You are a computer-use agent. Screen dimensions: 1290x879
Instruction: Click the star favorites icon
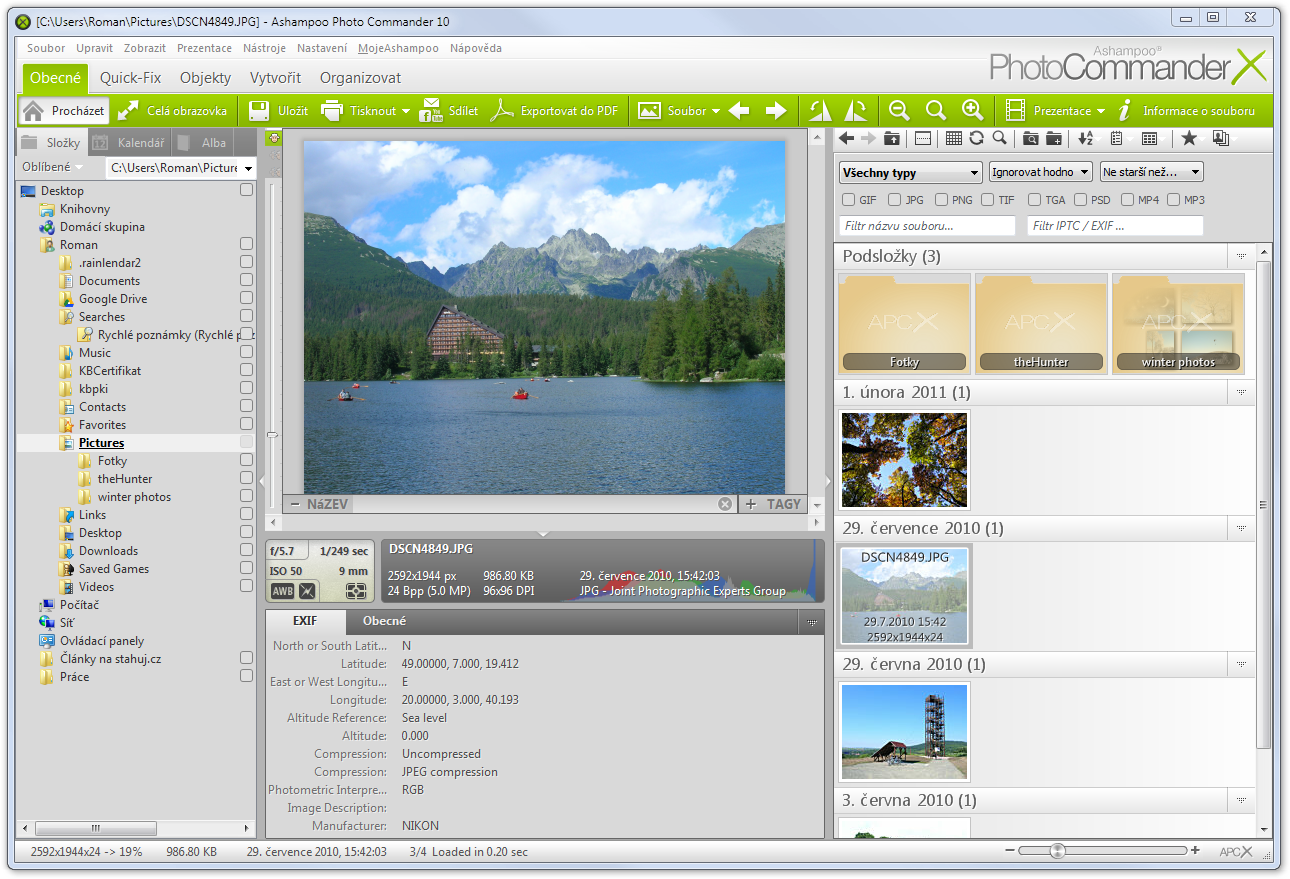[x=1189, y=139]
